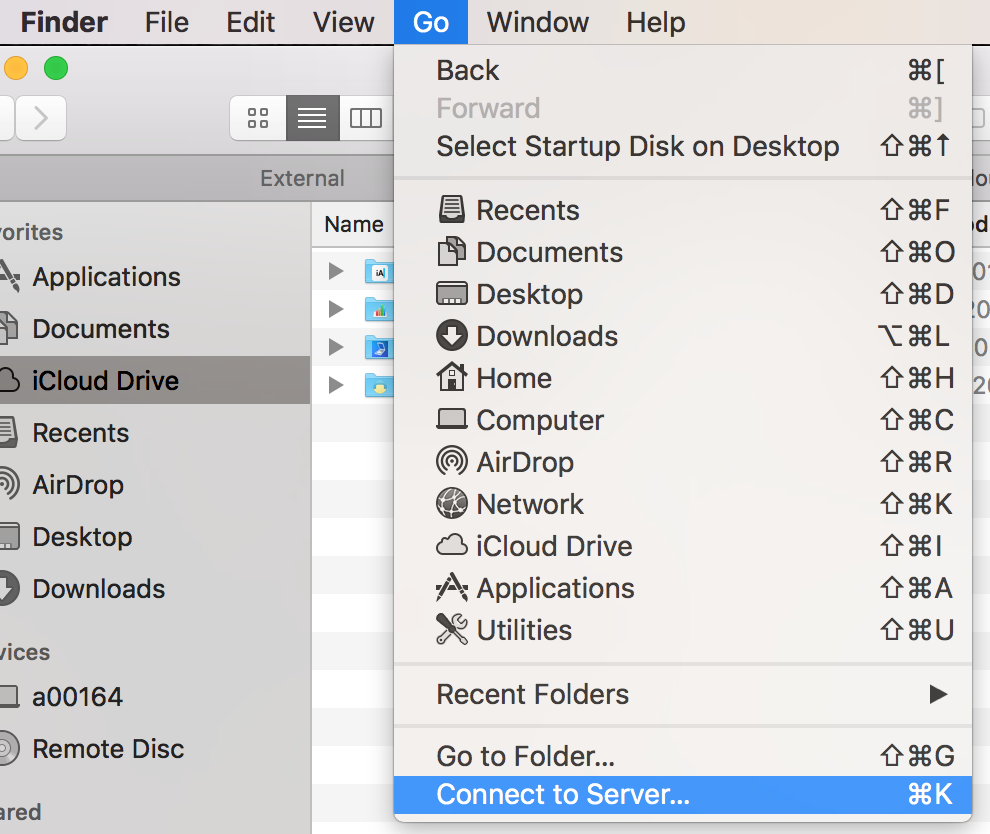Click the Desktop icon in Go menu
Screen dimensions: 990x834
click(x=451, y=294)
